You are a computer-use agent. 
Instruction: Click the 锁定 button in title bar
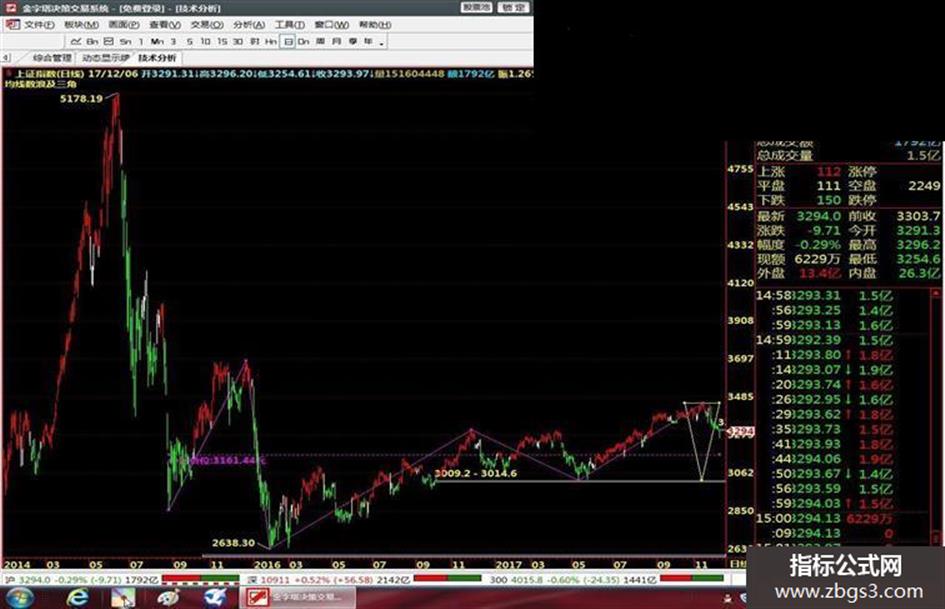click(513, 7)
